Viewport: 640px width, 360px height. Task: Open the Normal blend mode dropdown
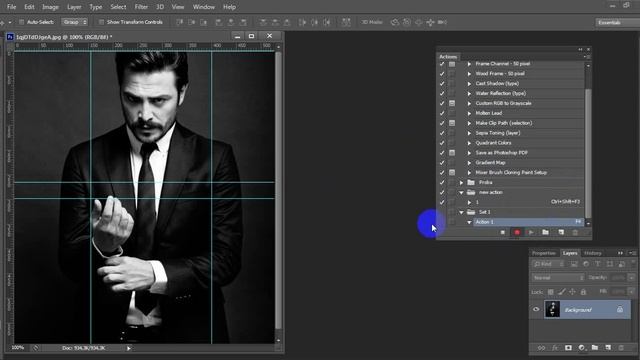tap(558, 278)
